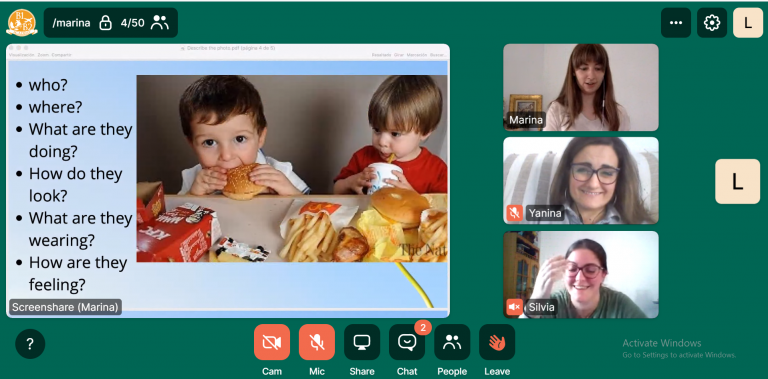Click the 4/50 participant count

click(x=132, y=23)
